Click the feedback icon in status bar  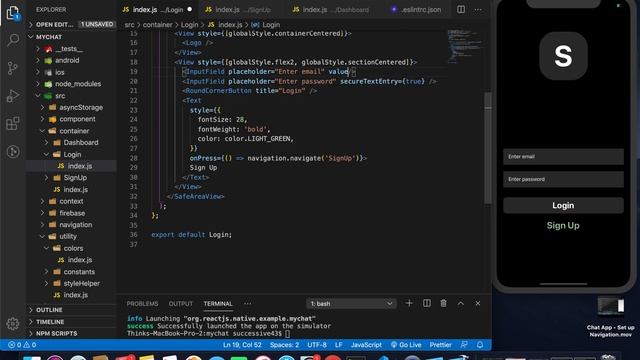coord(464,345)
